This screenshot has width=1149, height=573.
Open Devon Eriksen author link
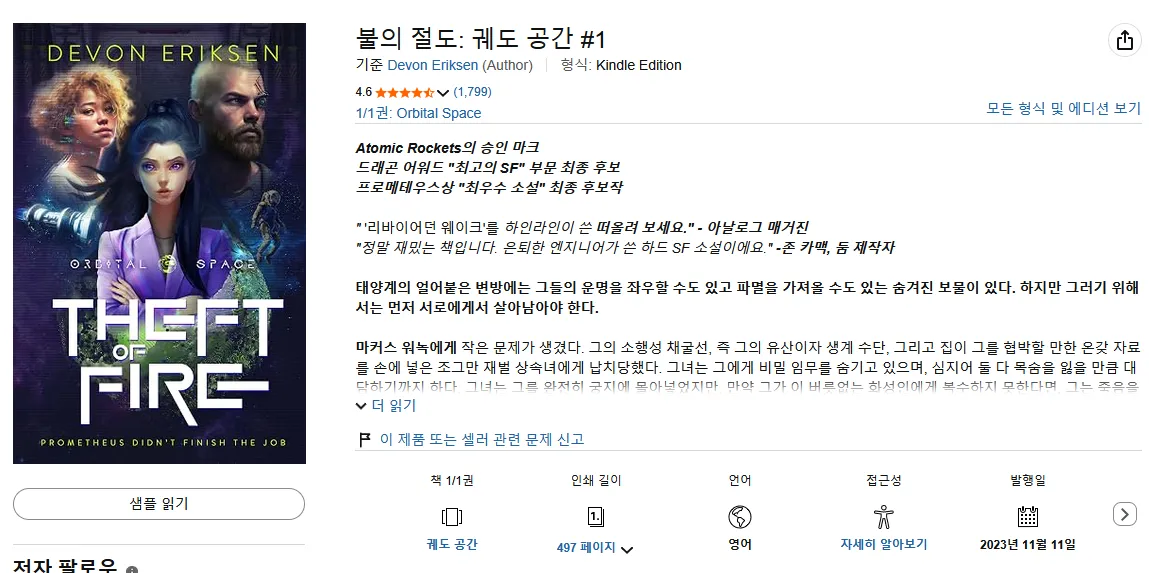click(432, 65)
